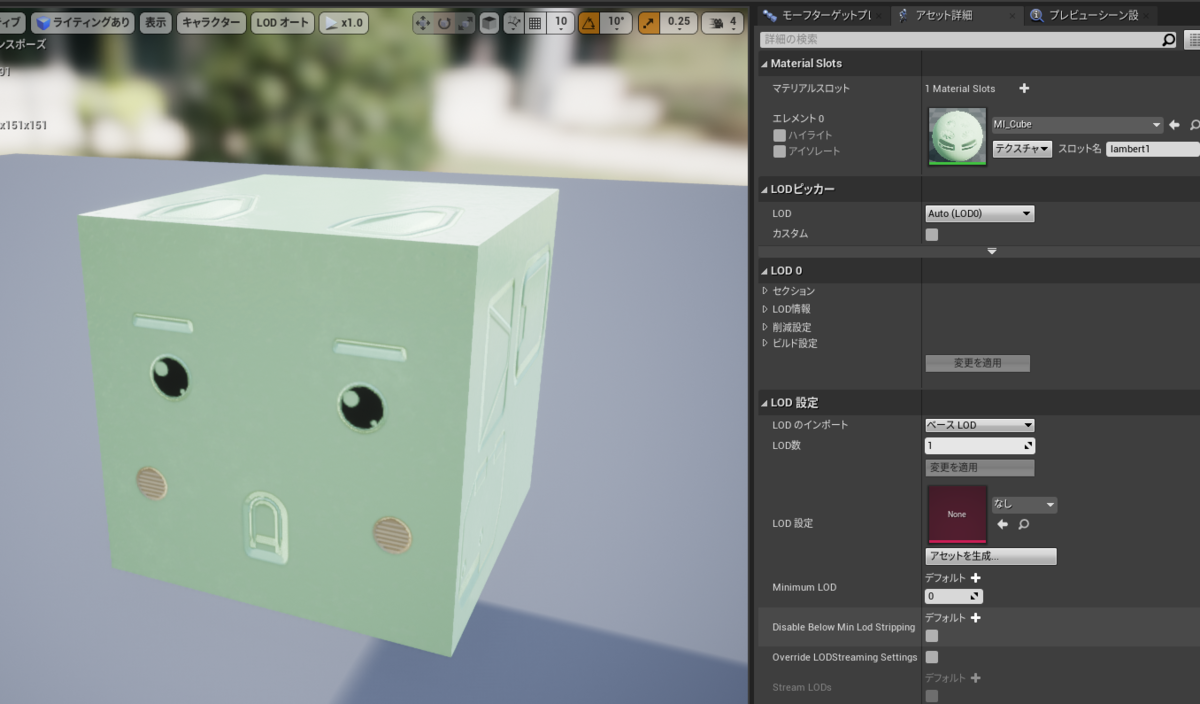Open grid snap value 10 dropdown
1200x704 pixels.
point(561,22)
